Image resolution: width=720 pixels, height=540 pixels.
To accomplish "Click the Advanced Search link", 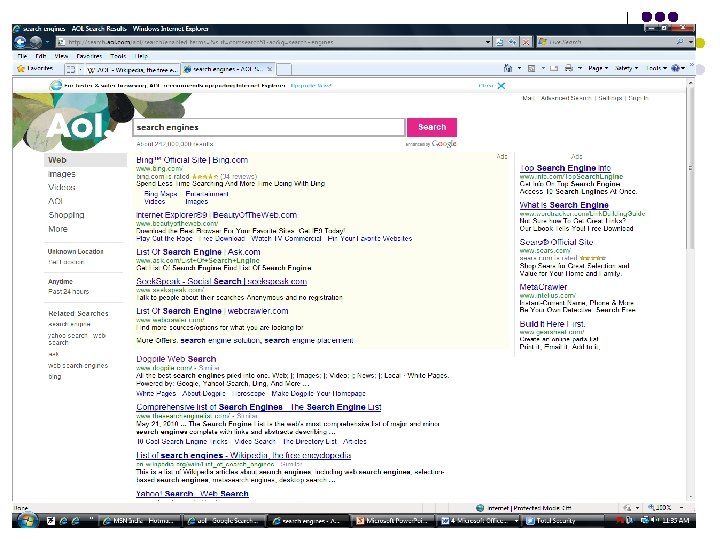I will [x=566, y=98].
